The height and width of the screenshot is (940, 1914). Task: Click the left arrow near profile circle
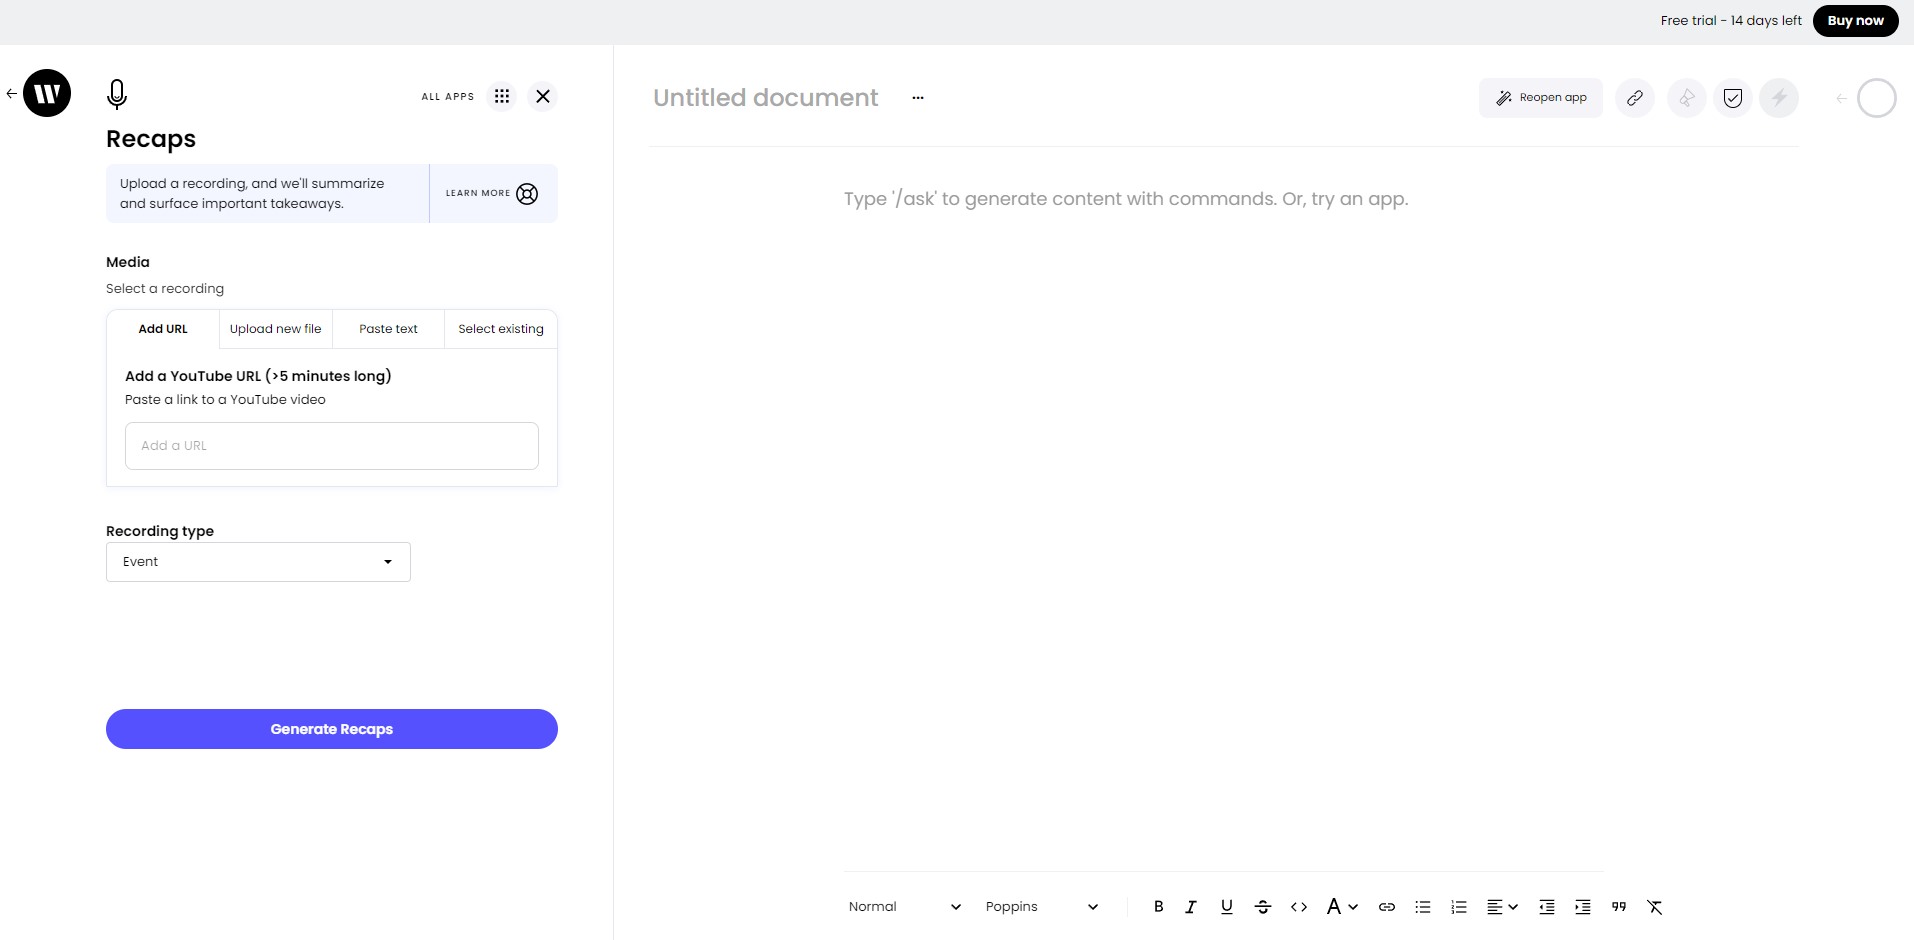[x=1841, y=98]
